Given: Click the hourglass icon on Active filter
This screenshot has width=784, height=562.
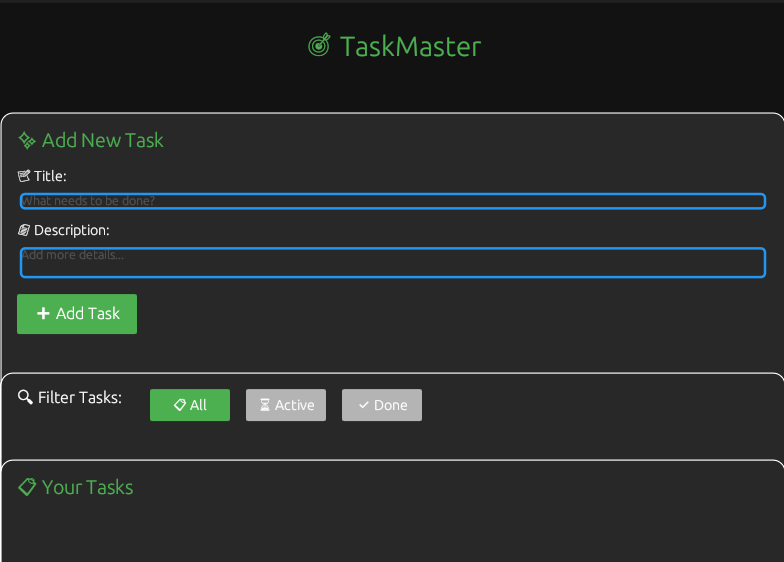Looking at the screenshot, I should pyautogui.click(x=264, y=405).
